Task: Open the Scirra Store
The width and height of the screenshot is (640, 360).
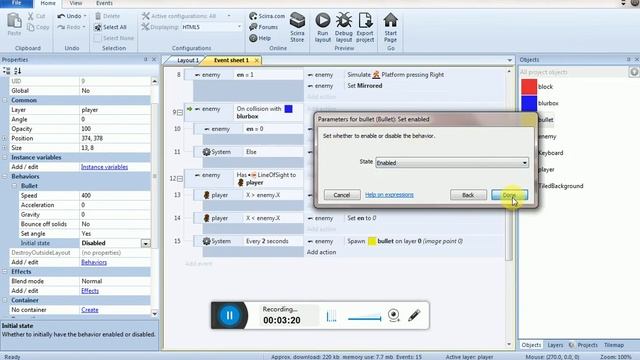Action: 297,27
